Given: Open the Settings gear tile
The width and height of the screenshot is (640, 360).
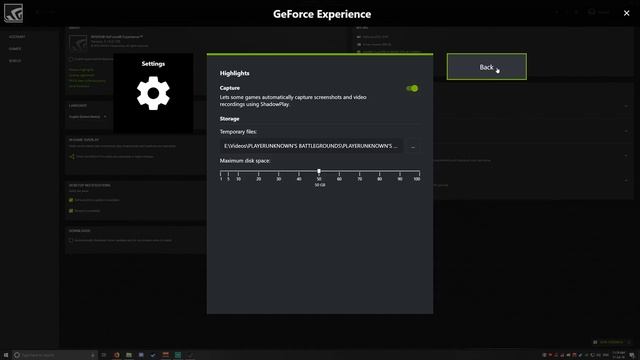Looking at the screenshot, I should (153, 93).
